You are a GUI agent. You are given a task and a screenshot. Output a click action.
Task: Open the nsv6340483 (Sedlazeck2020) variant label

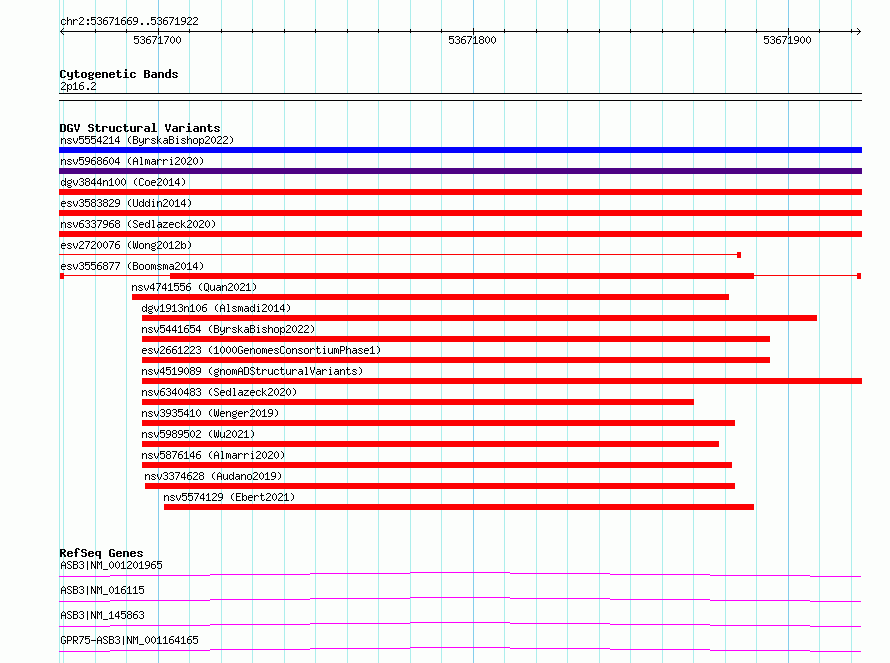(219, 392)
